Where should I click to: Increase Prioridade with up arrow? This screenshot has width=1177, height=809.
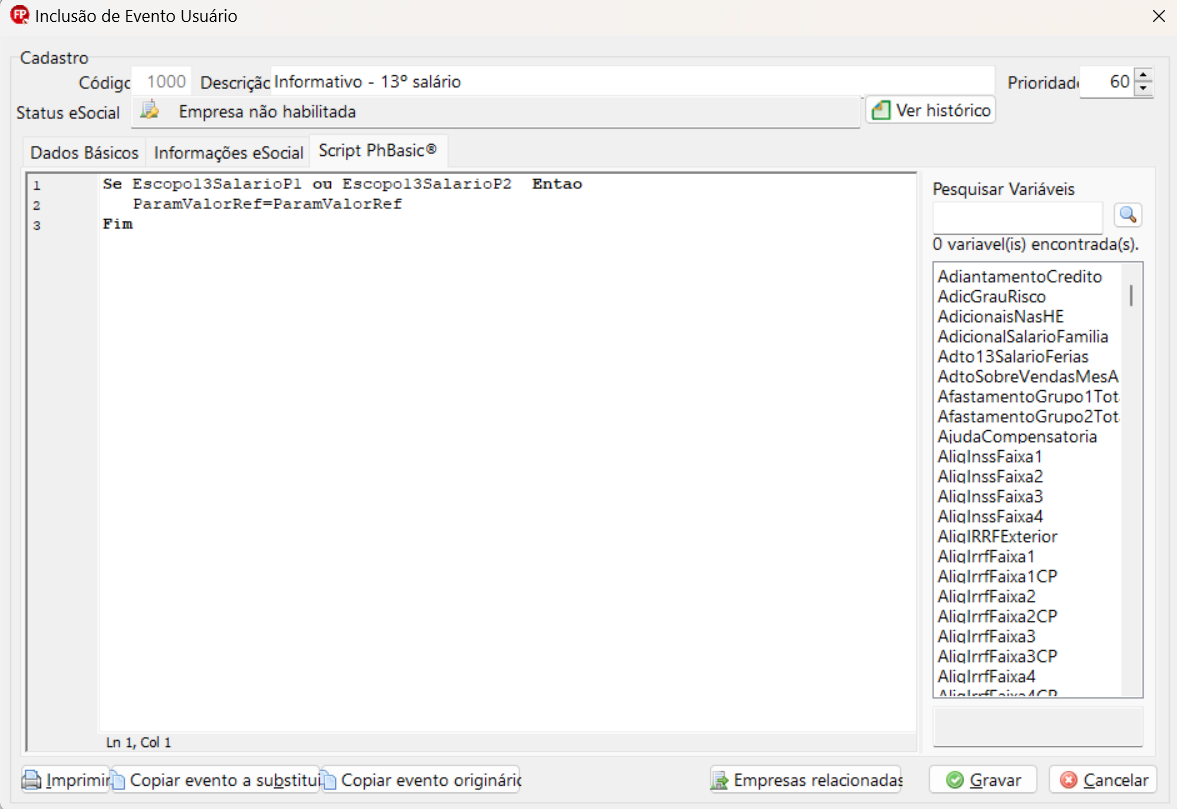click(x=1143, y=75)
